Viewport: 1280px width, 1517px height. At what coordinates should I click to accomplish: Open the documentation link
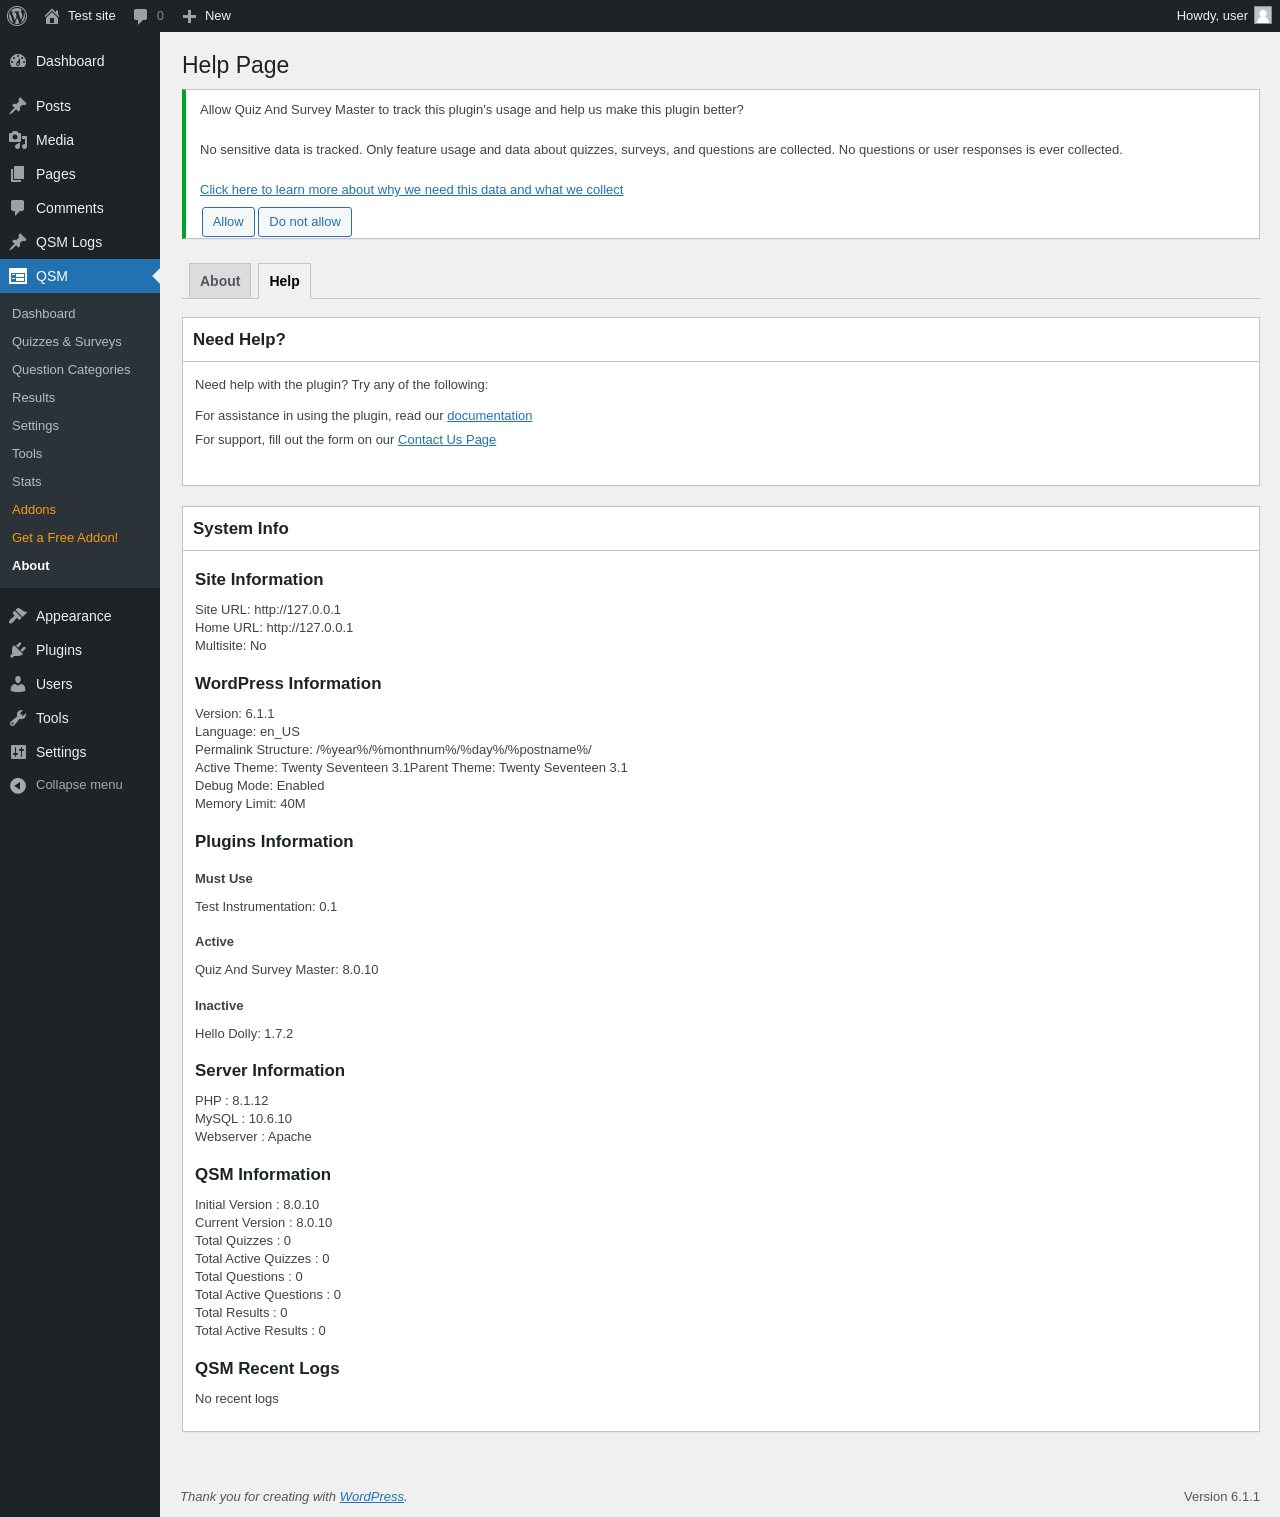[x=489, y=416]
